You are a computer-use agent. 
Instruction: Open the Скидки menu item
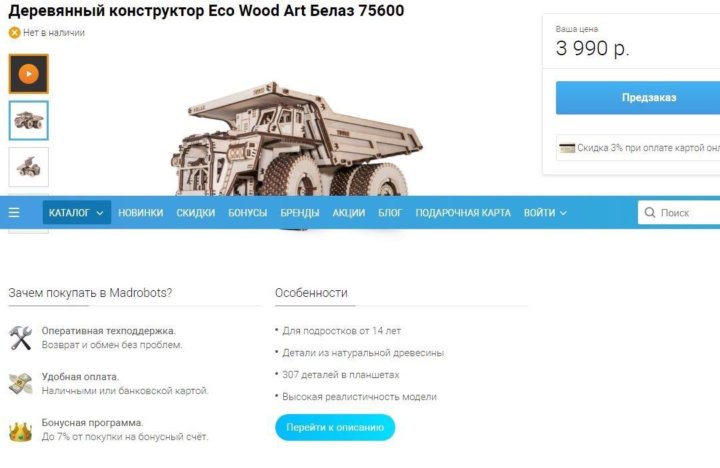click(196, 213)
